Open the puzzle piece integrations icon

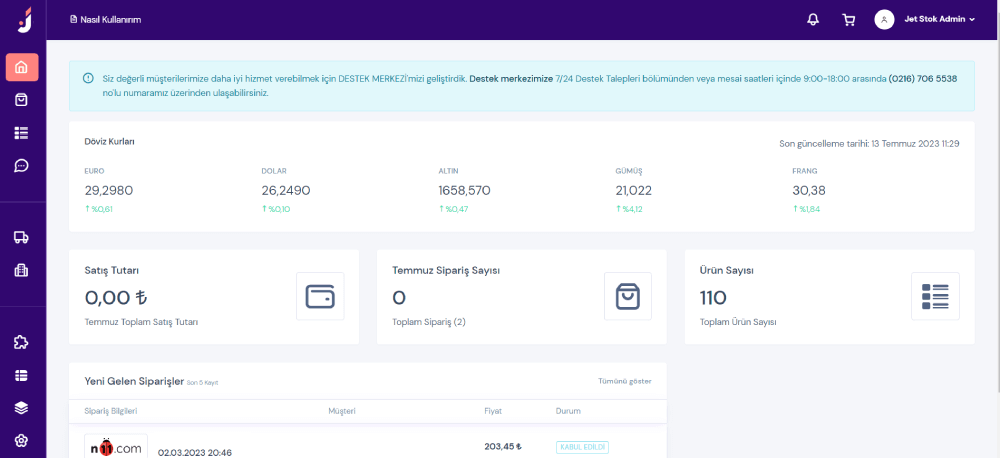22,342
